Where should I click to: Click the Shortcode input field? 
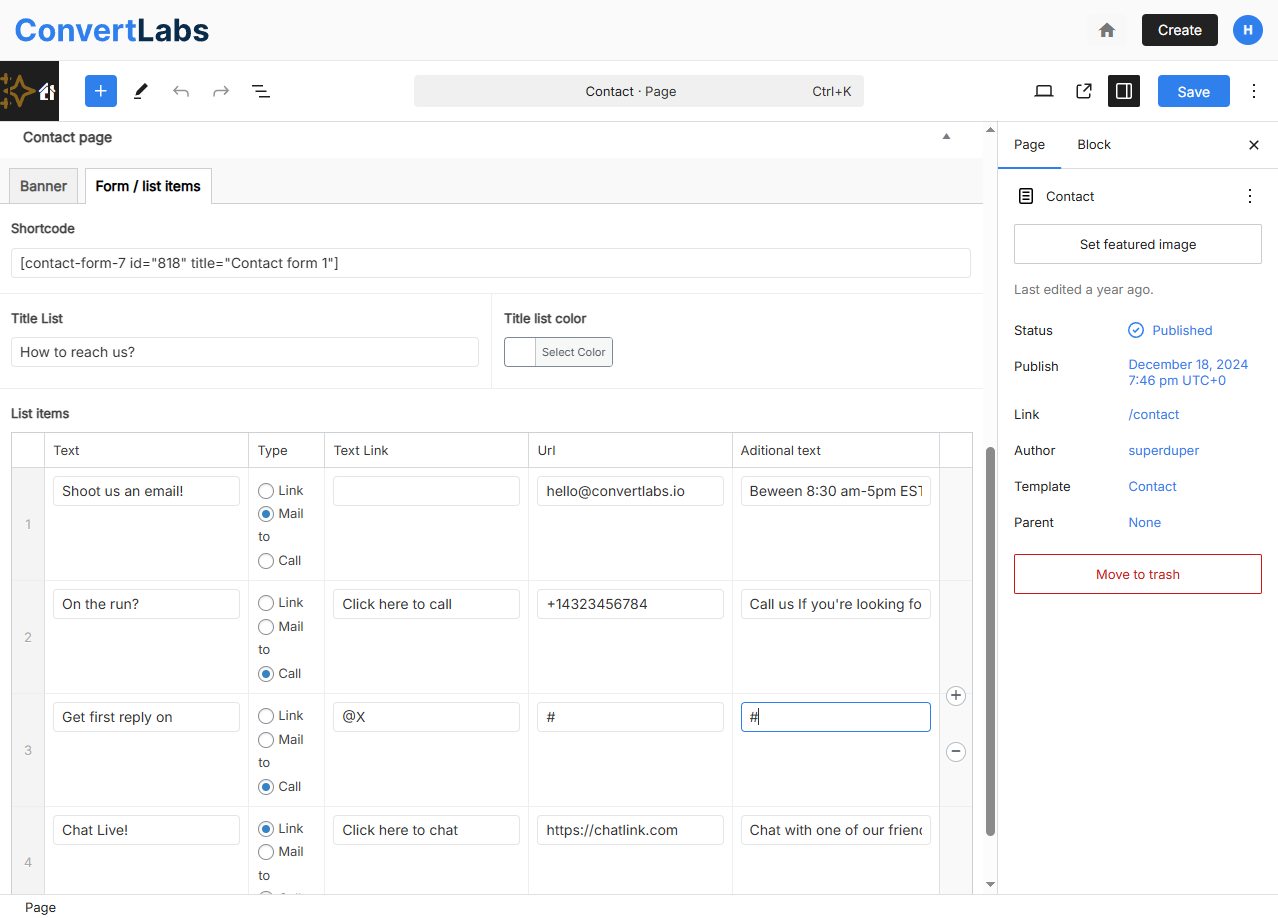click(490, 263)
